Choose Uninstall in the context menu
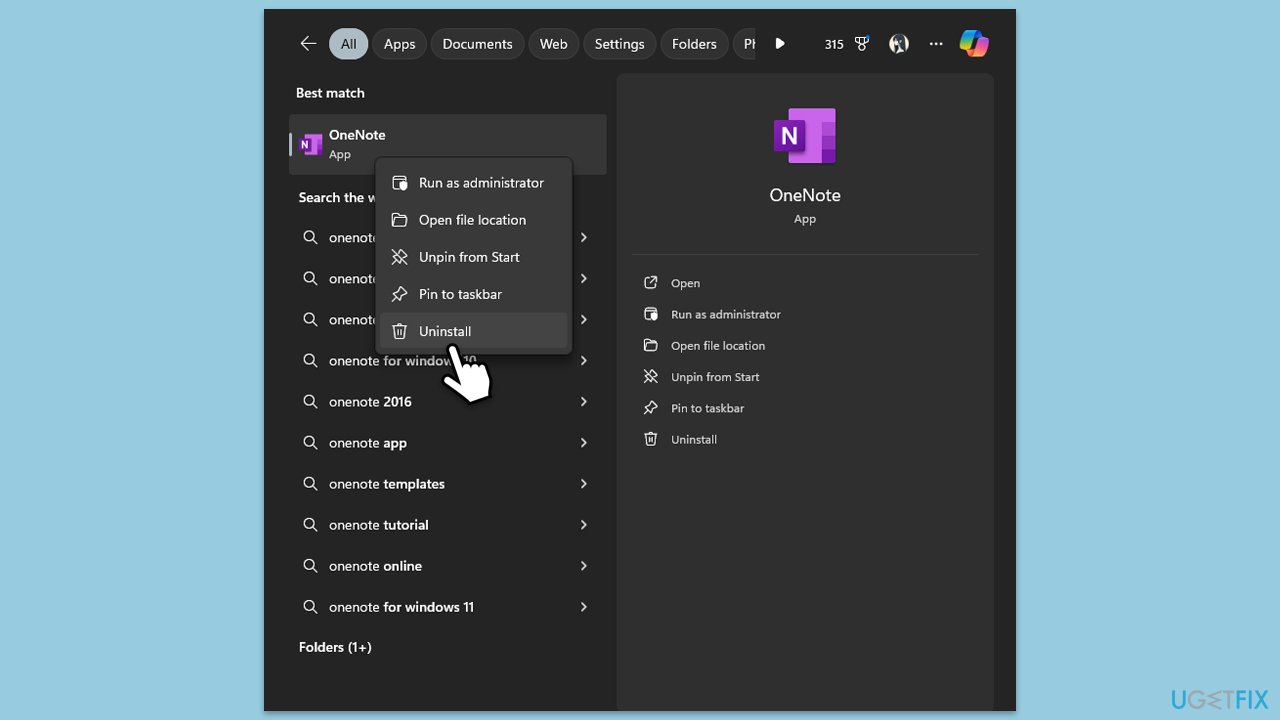 (x=473, y=331)
